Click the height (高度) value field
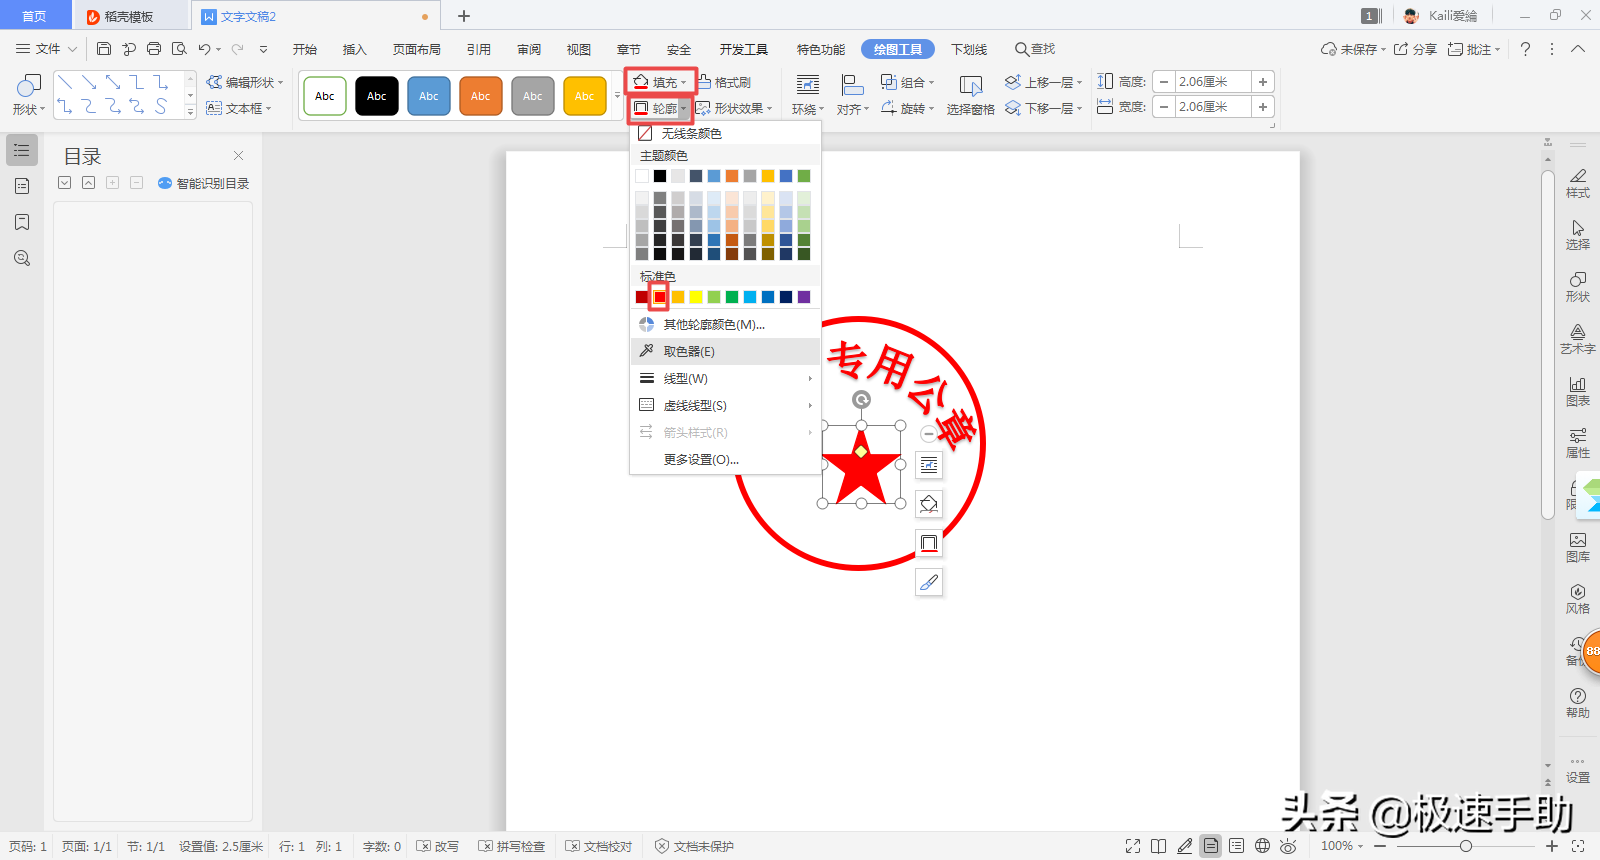 (1213, 82)
